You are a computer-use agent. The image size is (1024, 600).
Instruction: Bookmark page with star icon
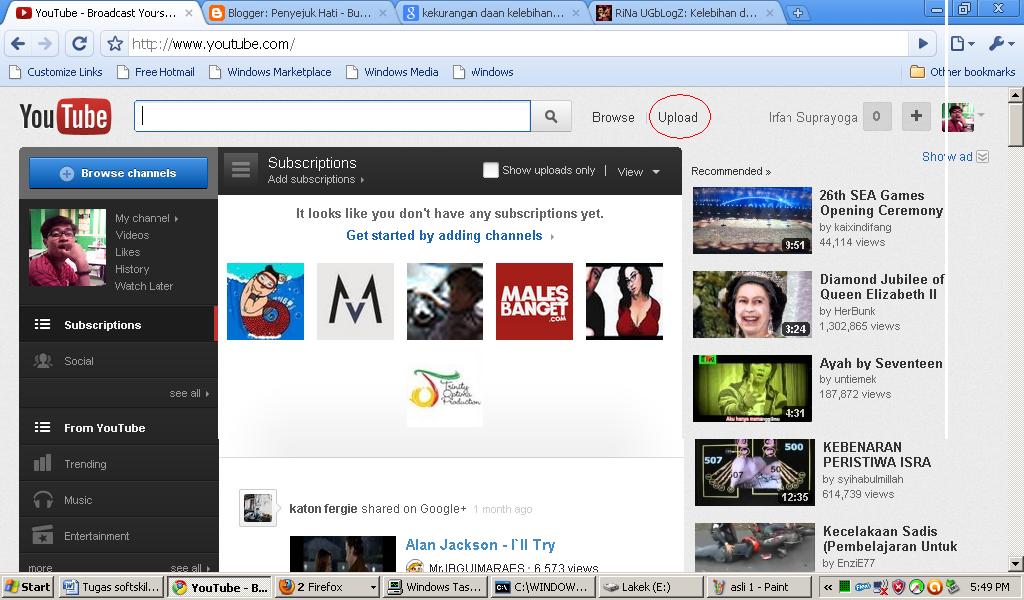click(115, 44)
